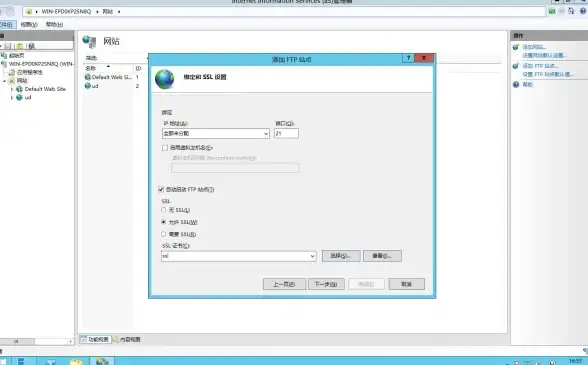Click the green Refresh icon beside address bar
The image size is (588, 365).
[x=552, y=11]
